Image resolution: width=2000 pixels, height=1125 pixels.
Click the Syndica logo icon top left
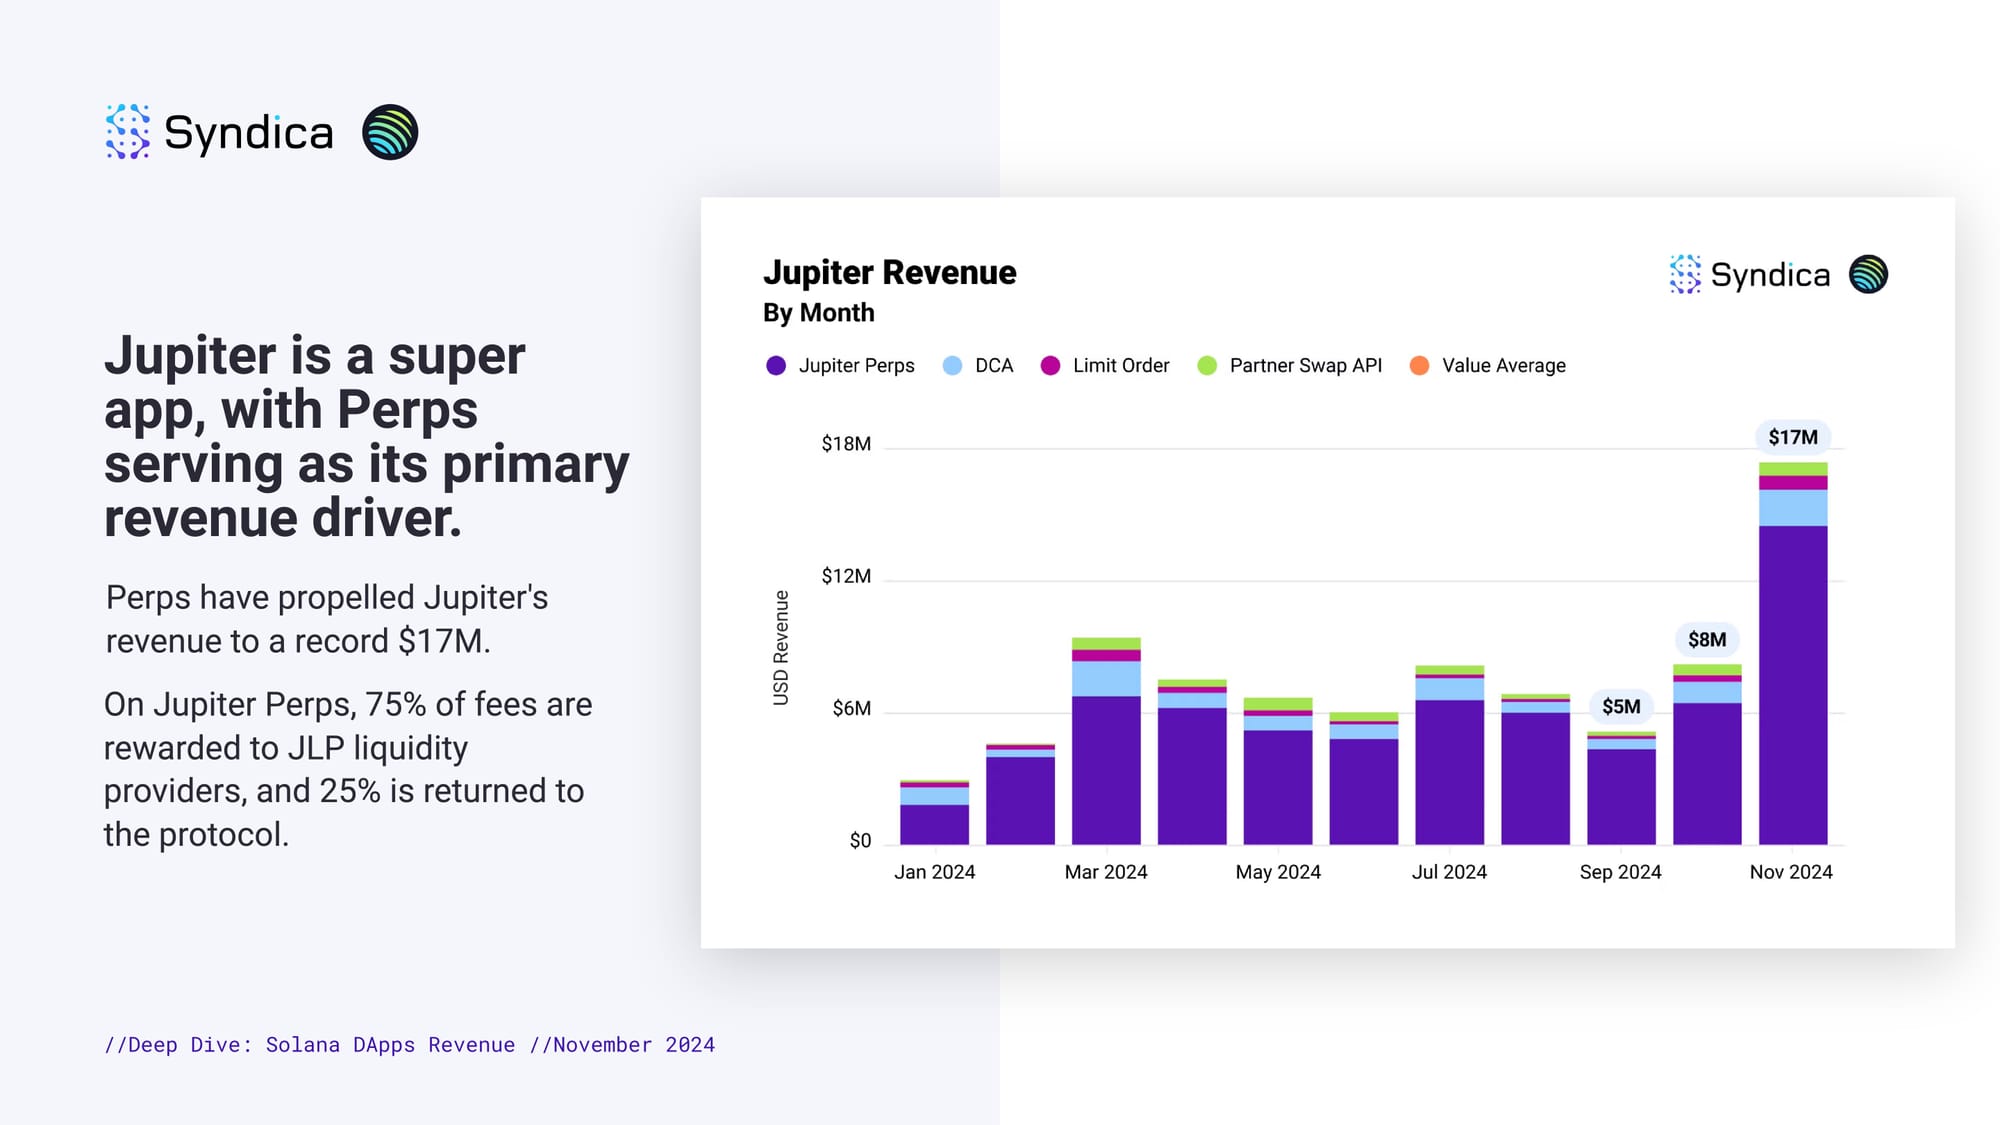[128, 132]
